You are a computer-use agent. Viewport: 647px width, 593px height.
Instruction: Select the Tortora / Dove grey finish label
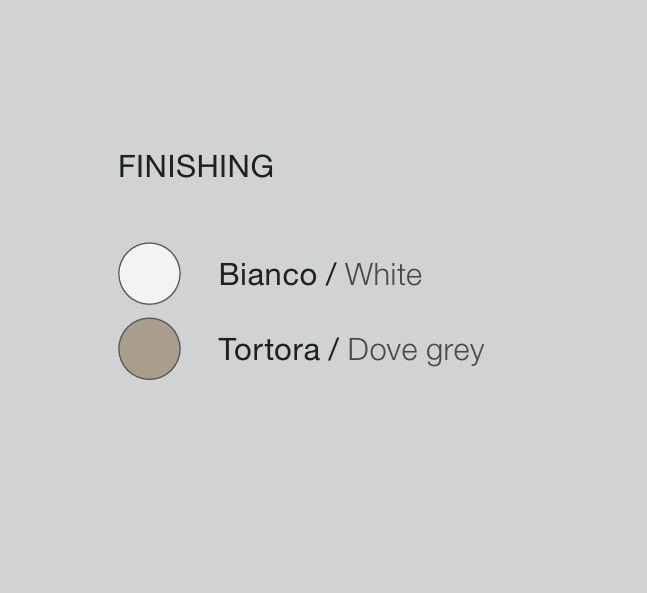coord(351,350)
